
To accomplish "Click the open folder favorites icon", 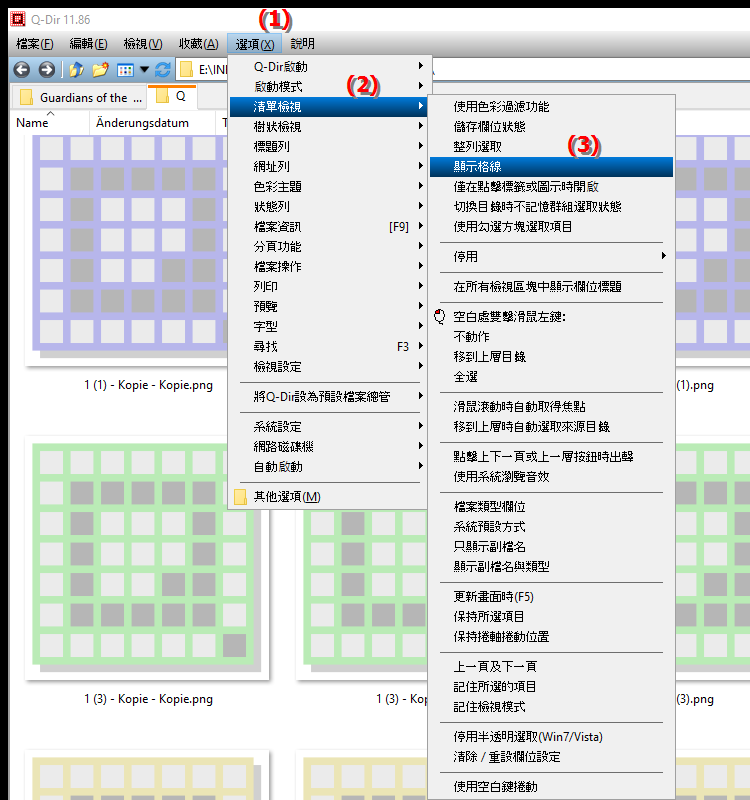I will 101,69.
